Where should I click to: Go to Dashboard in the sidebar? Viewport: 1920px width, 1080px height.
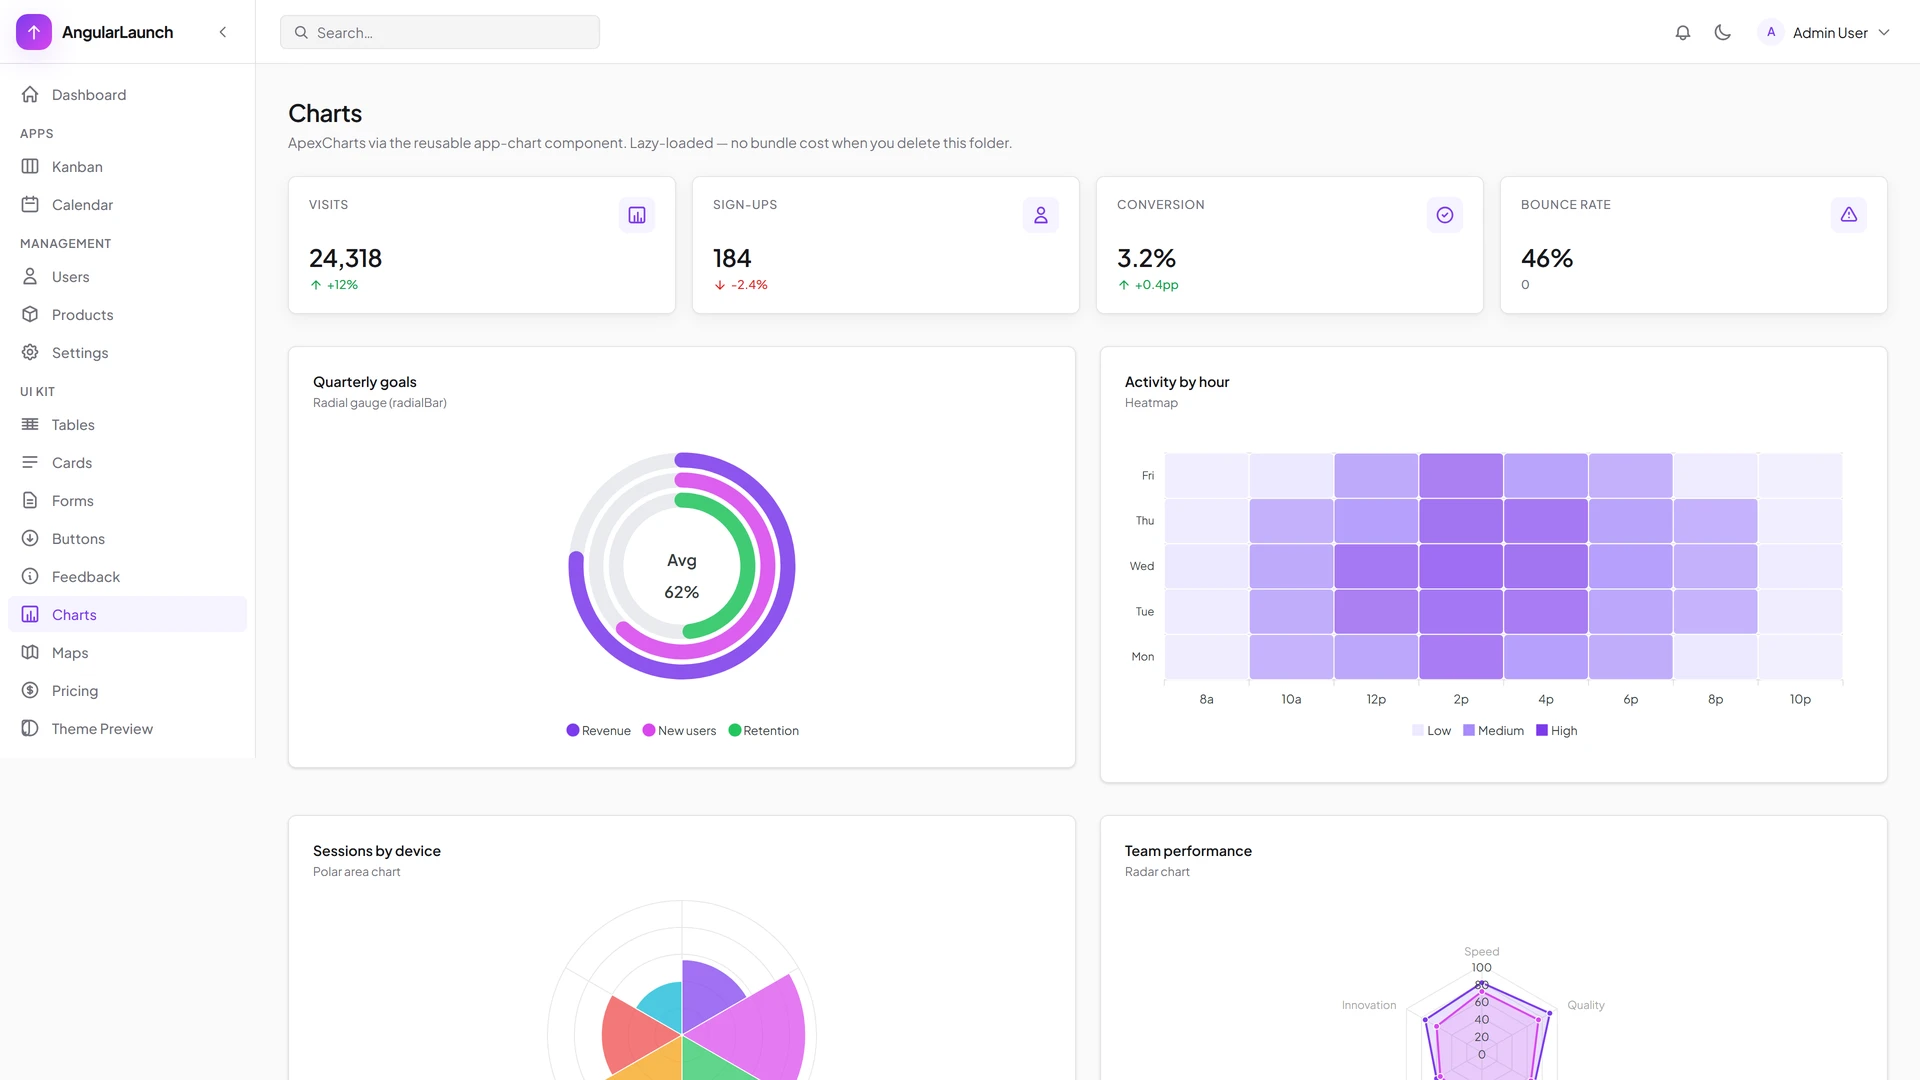coord(127,94)
